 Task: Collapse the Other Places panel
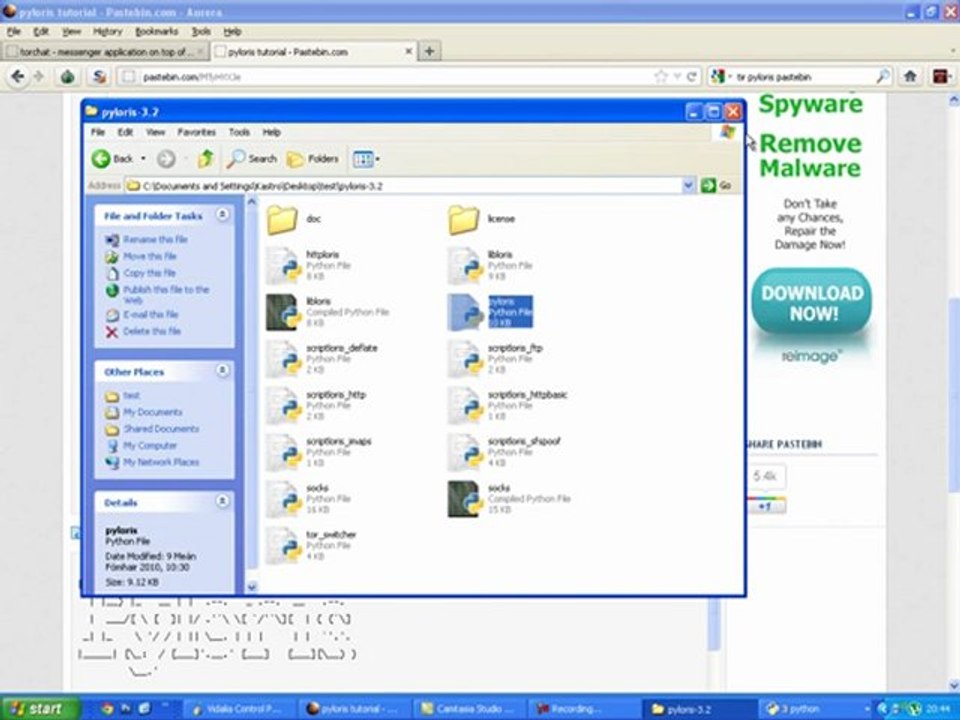click(223, 371)
